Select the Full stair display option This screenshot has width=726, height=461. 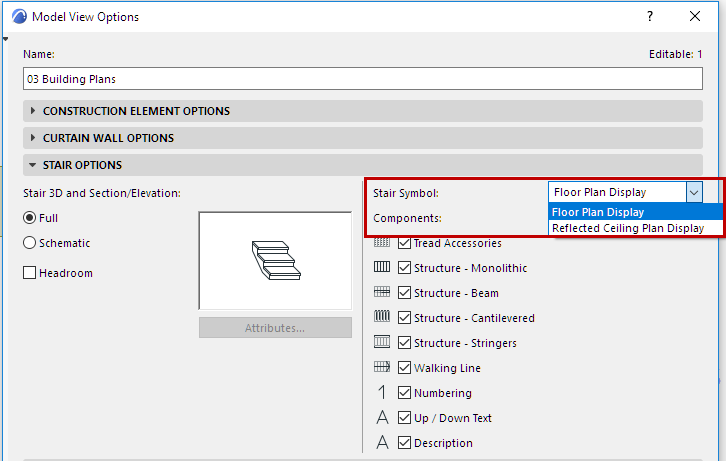tap(30, 218)
